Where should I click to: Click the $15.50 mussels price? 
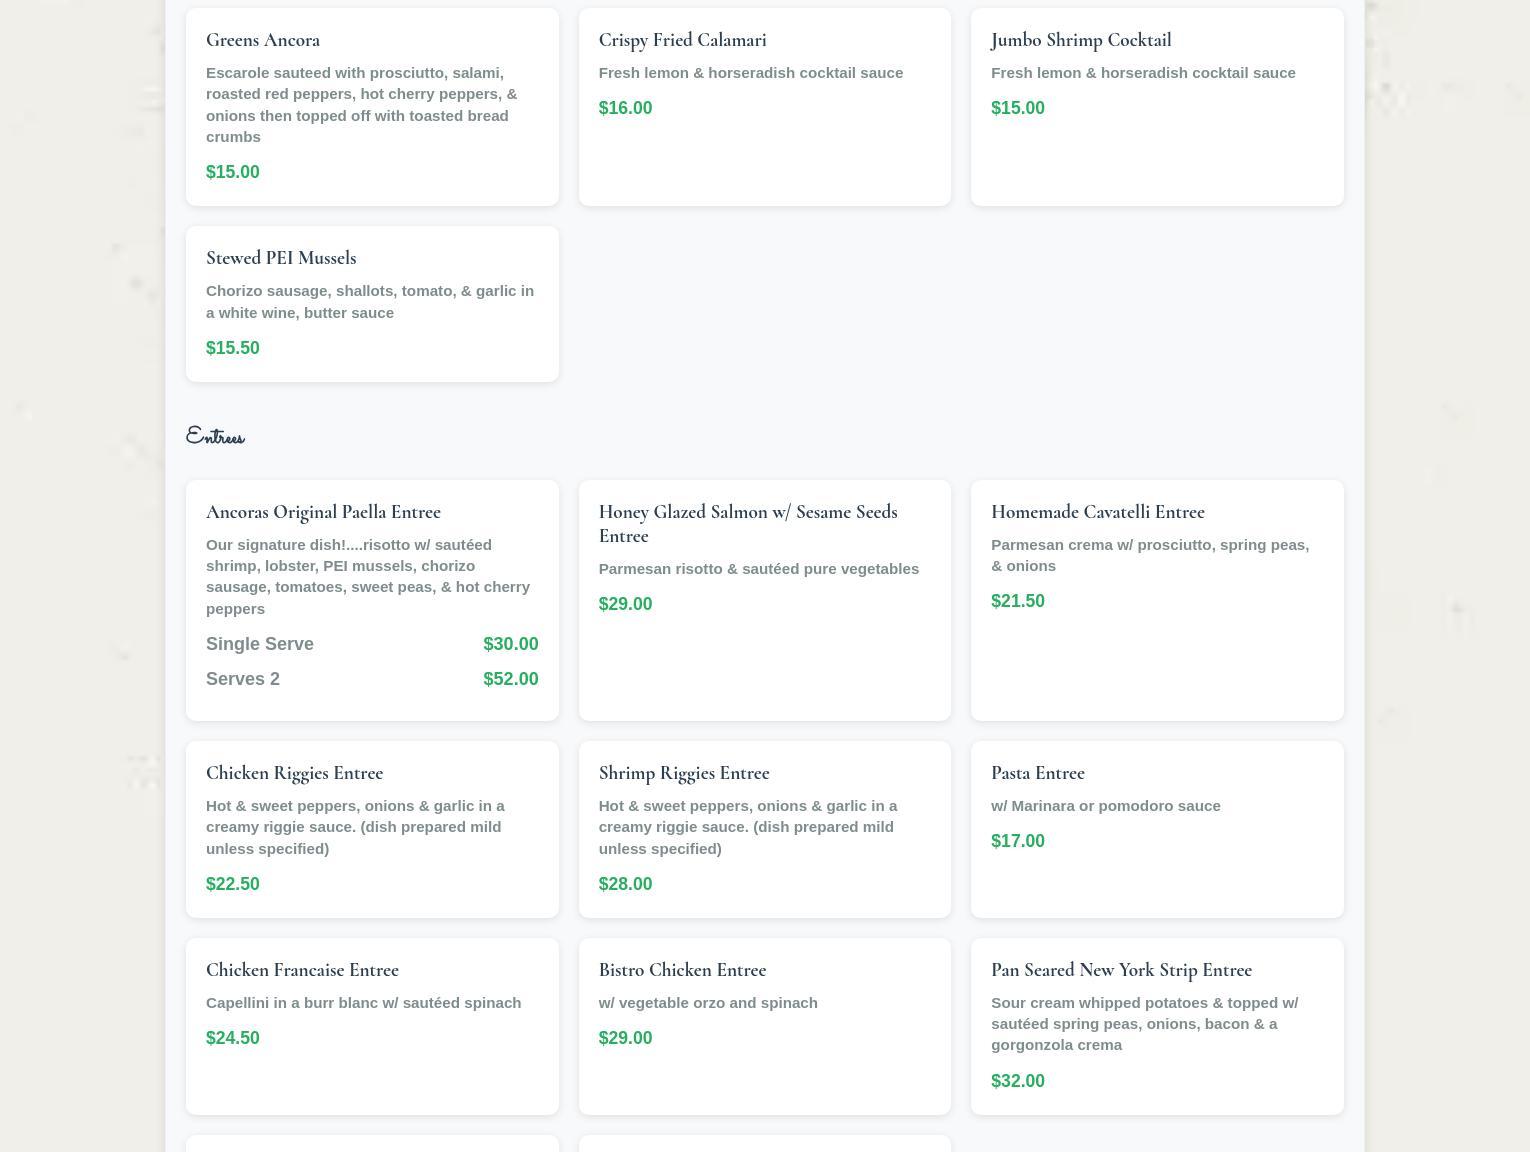pyautogui.click(x=232, y=348)
